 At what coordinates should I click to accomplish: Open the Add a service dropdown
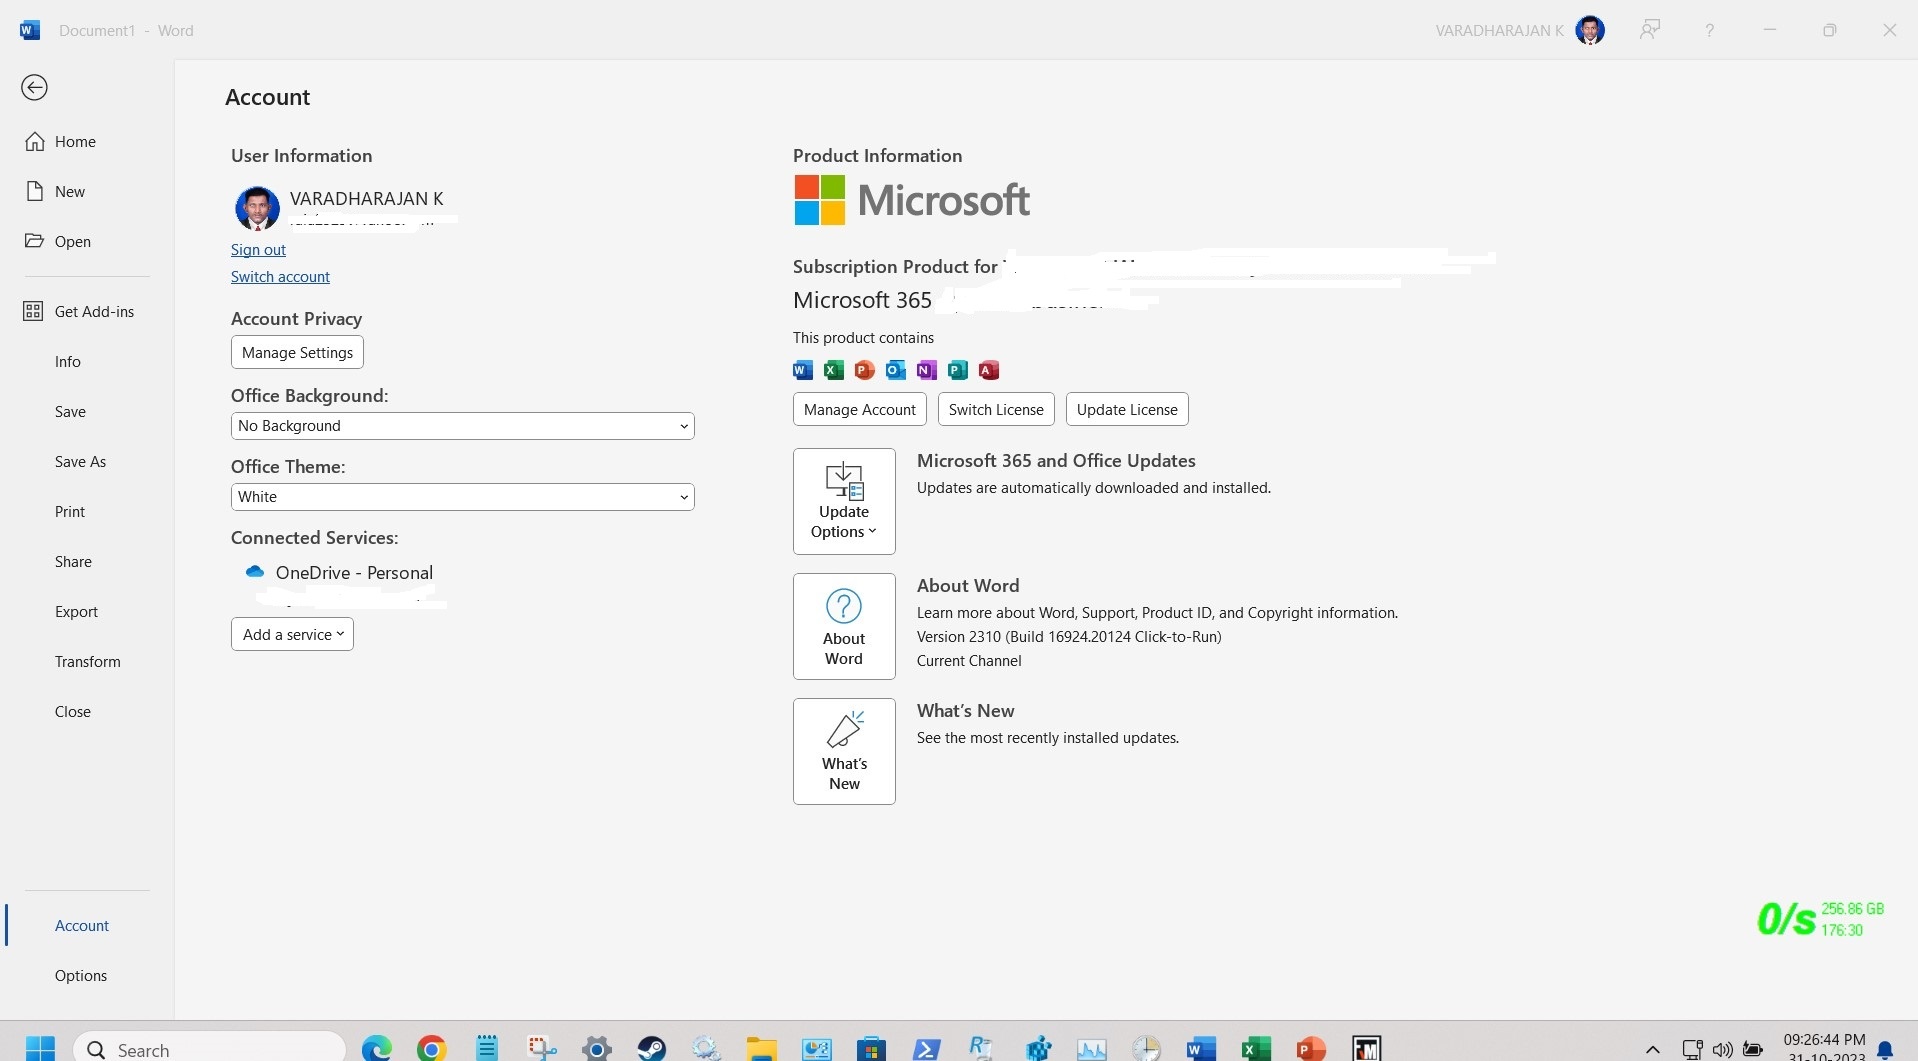click(x=292, y=635)
